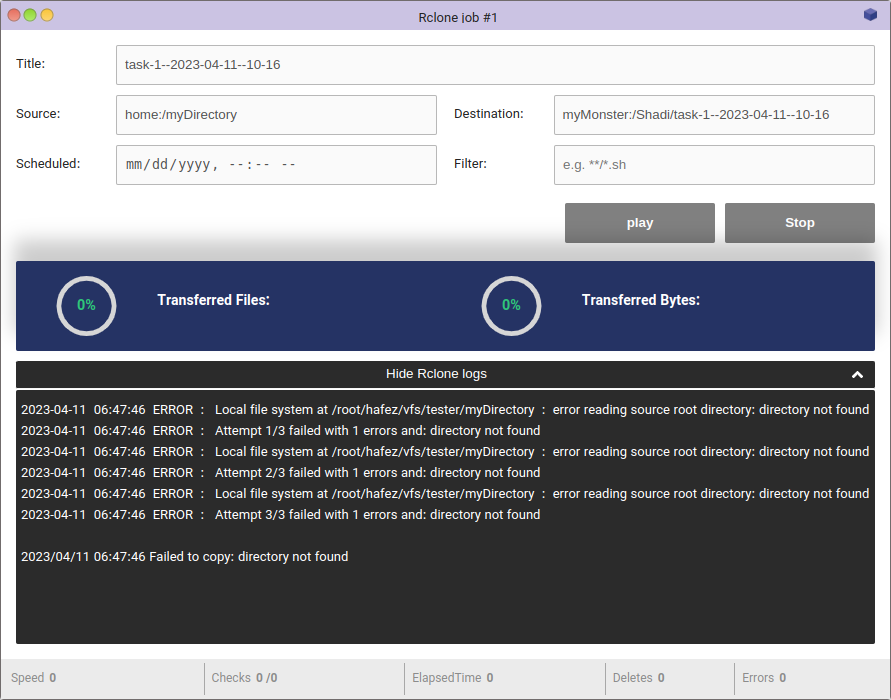Screen dimensions: 891x700
Task: Click the green maximize window button
Action: coord(30,16)
